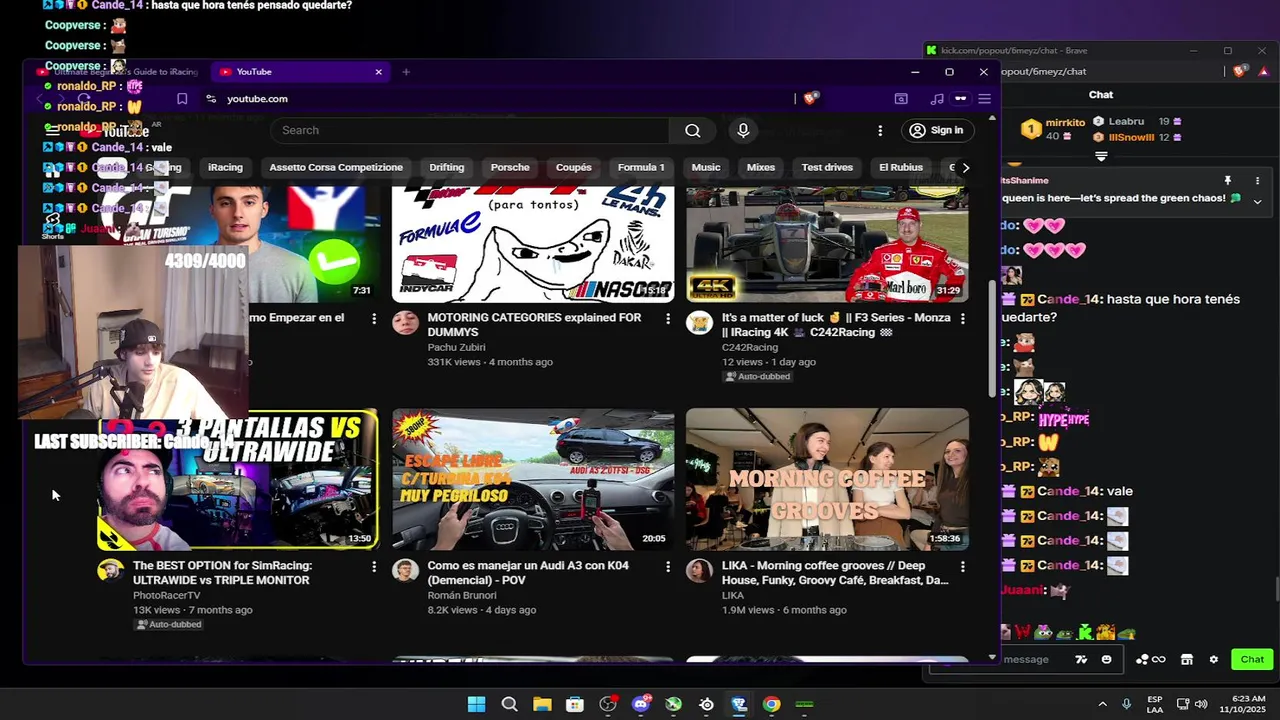Screen dimensions: 1280x720
Task: Open Discord from the taskbar
Action: click(x=641, y=704)
